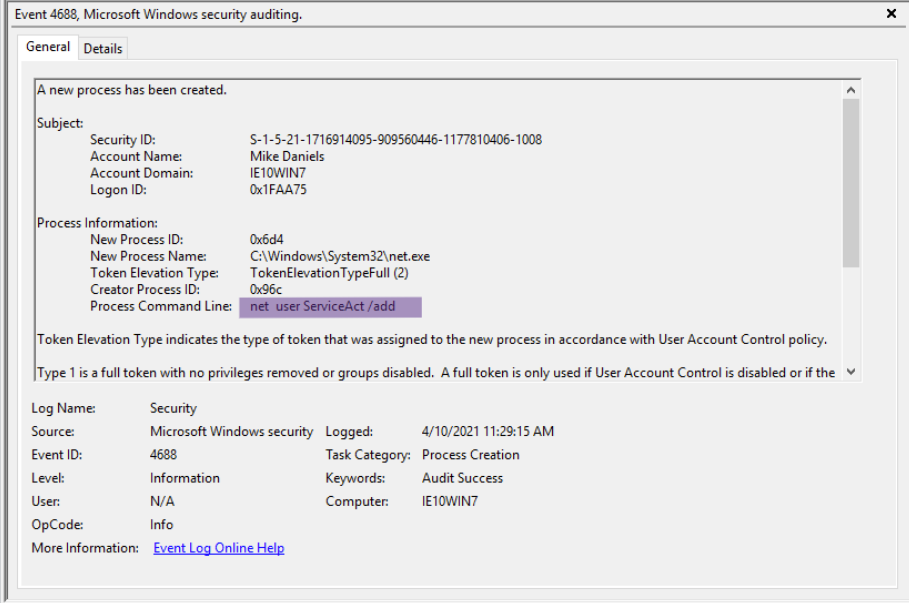Click the process path C:\Windows\System32\net.exe
This screenshot has width=909, height=603.
[340, 256]
